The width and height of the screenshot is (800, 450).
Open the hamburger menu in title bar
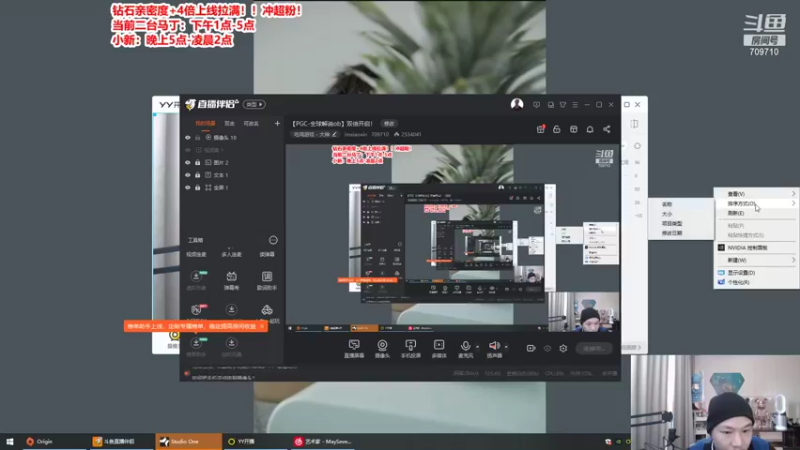[x=575, y=105]
